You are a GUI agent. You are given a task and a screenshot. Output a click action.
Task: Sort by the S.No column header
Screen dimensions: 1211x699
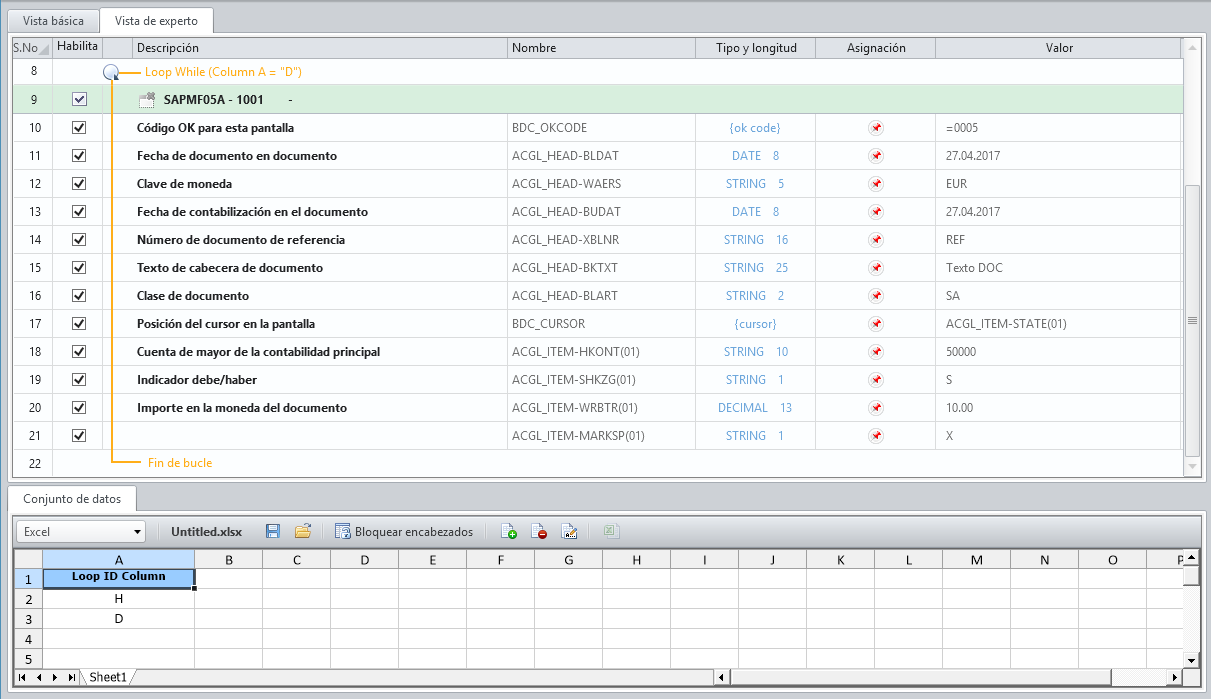[x=31, y=48]
